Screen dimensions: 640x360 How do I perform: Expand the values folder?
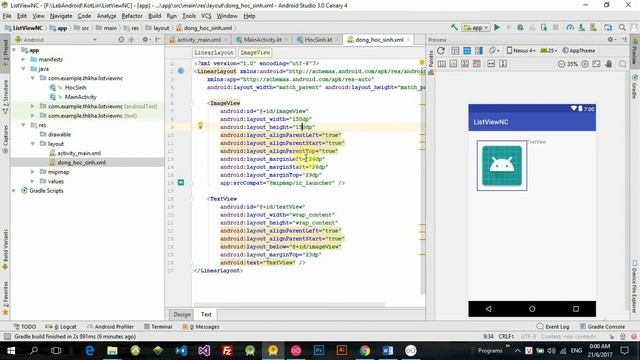coord(32,181)
